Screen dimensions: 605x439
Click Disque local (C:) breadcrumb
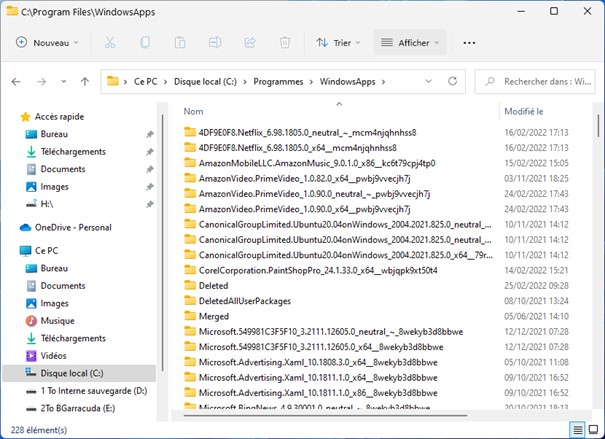[x=205, y=82]
